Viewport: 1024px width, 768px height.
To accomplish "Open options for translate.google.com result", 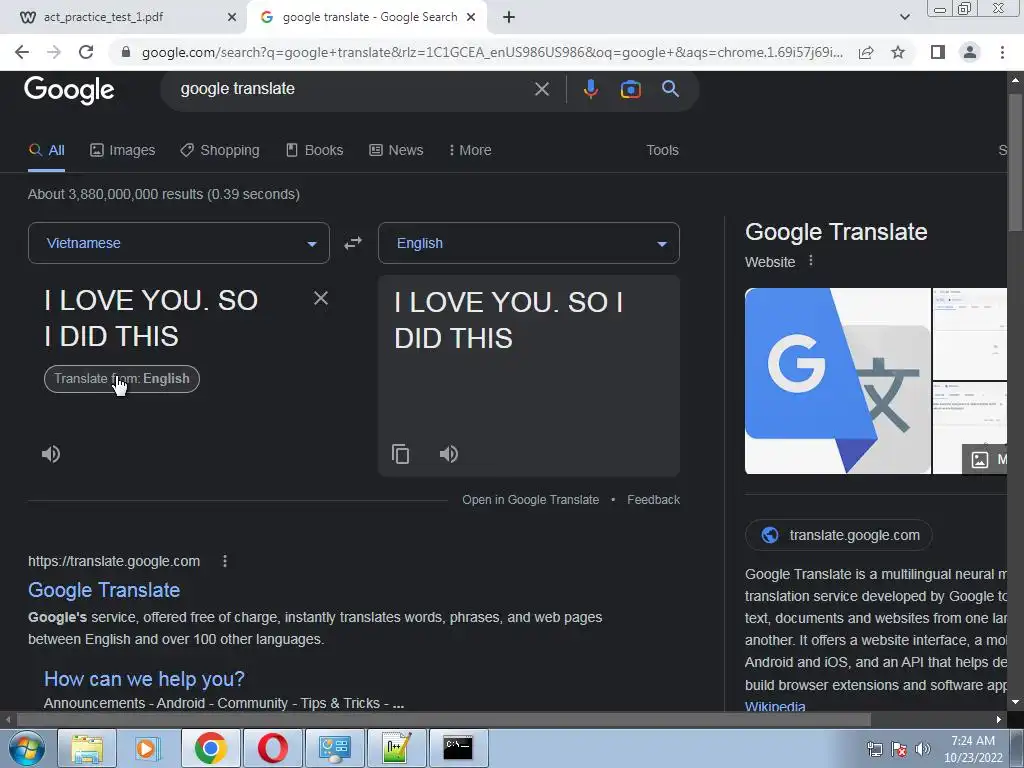I will [x=225, y=561].
